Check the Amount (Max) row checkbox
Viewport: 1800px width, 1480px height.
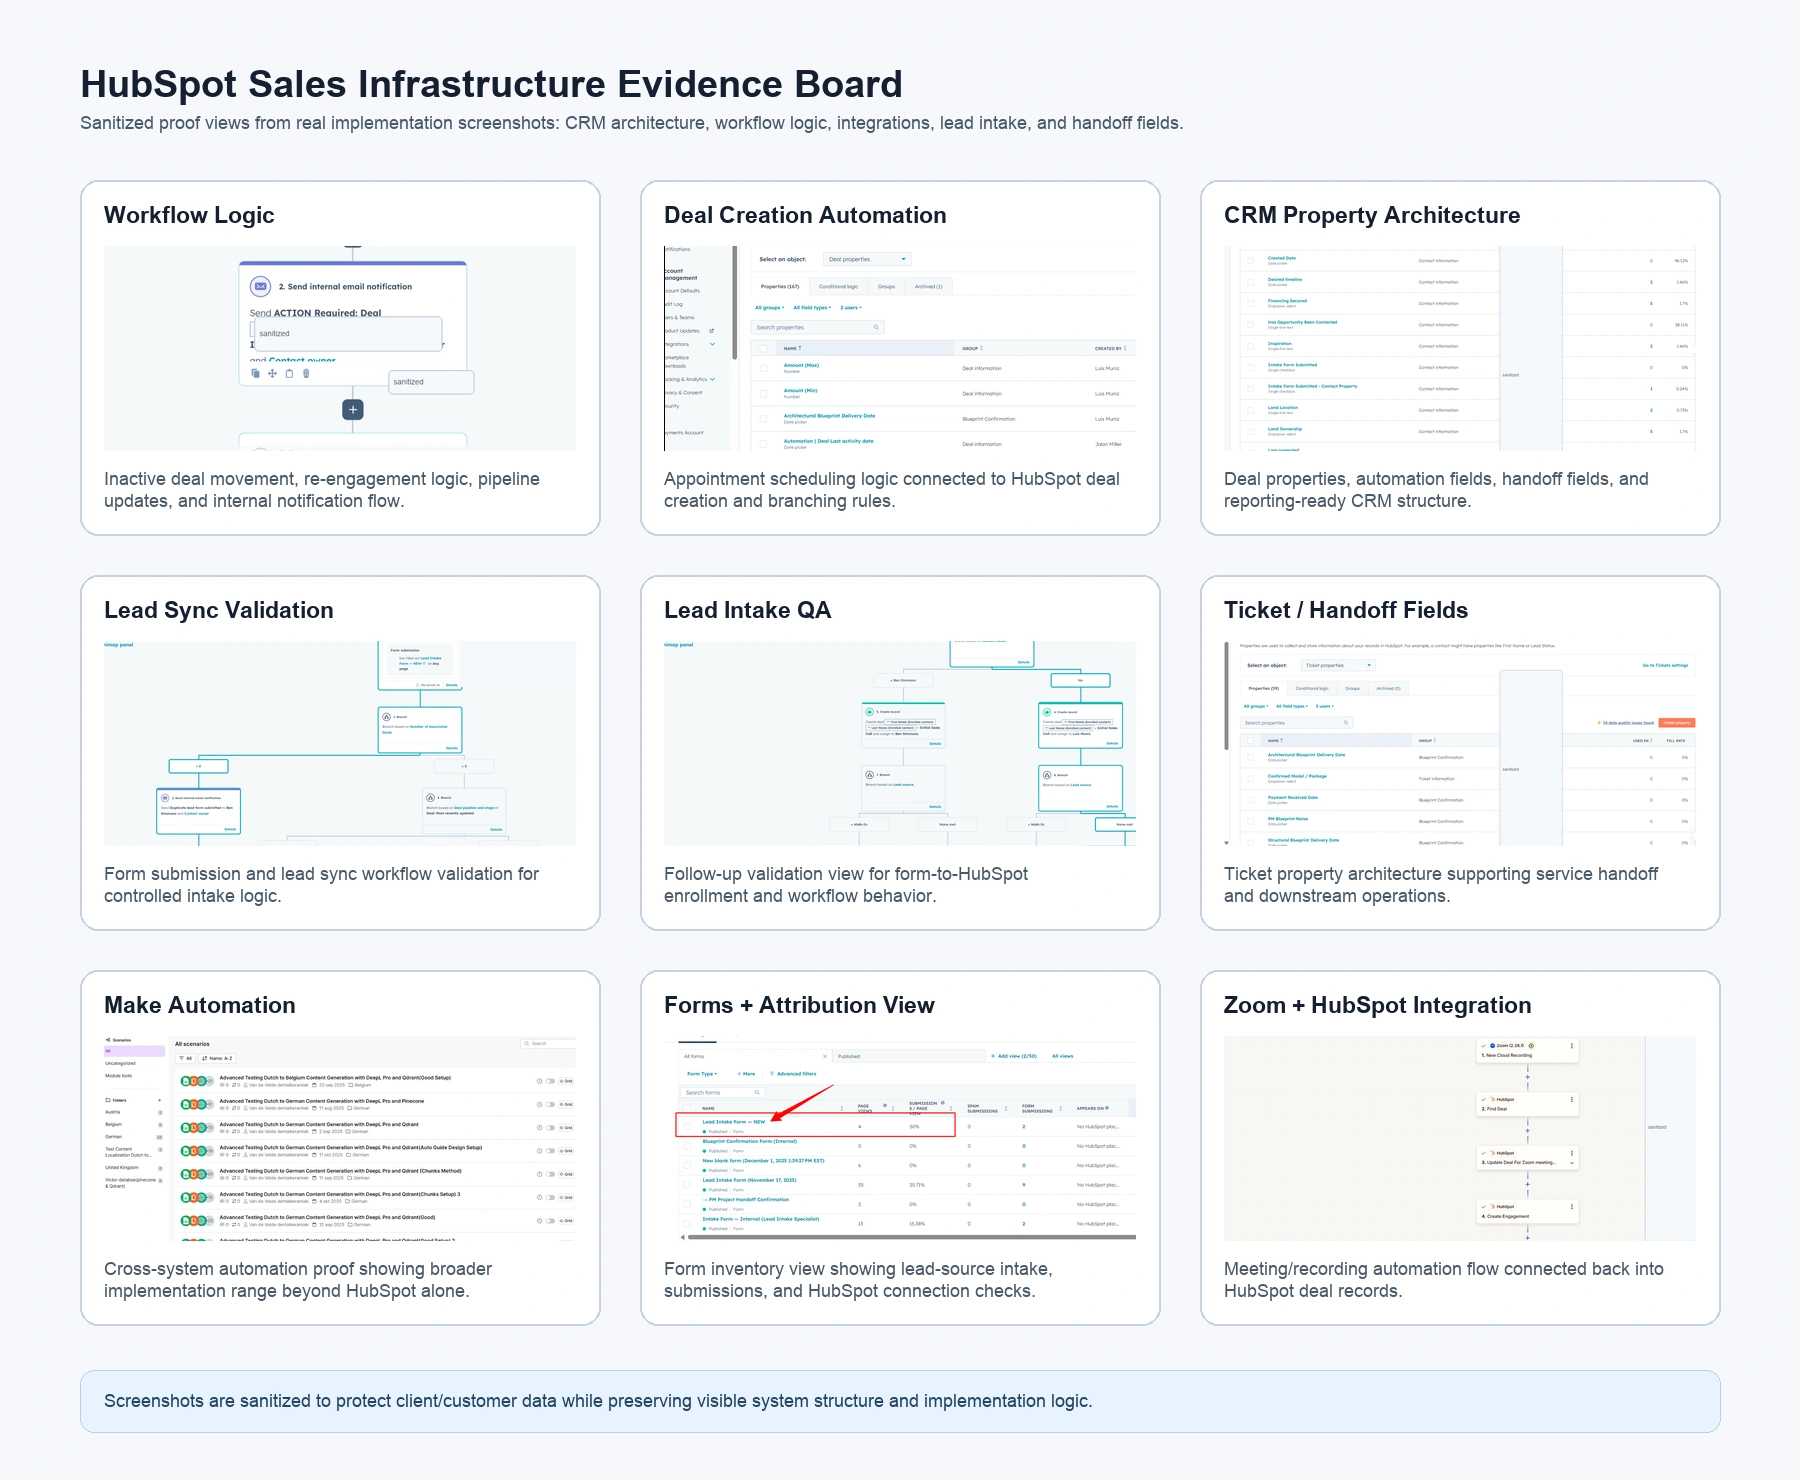click(763, 368)
